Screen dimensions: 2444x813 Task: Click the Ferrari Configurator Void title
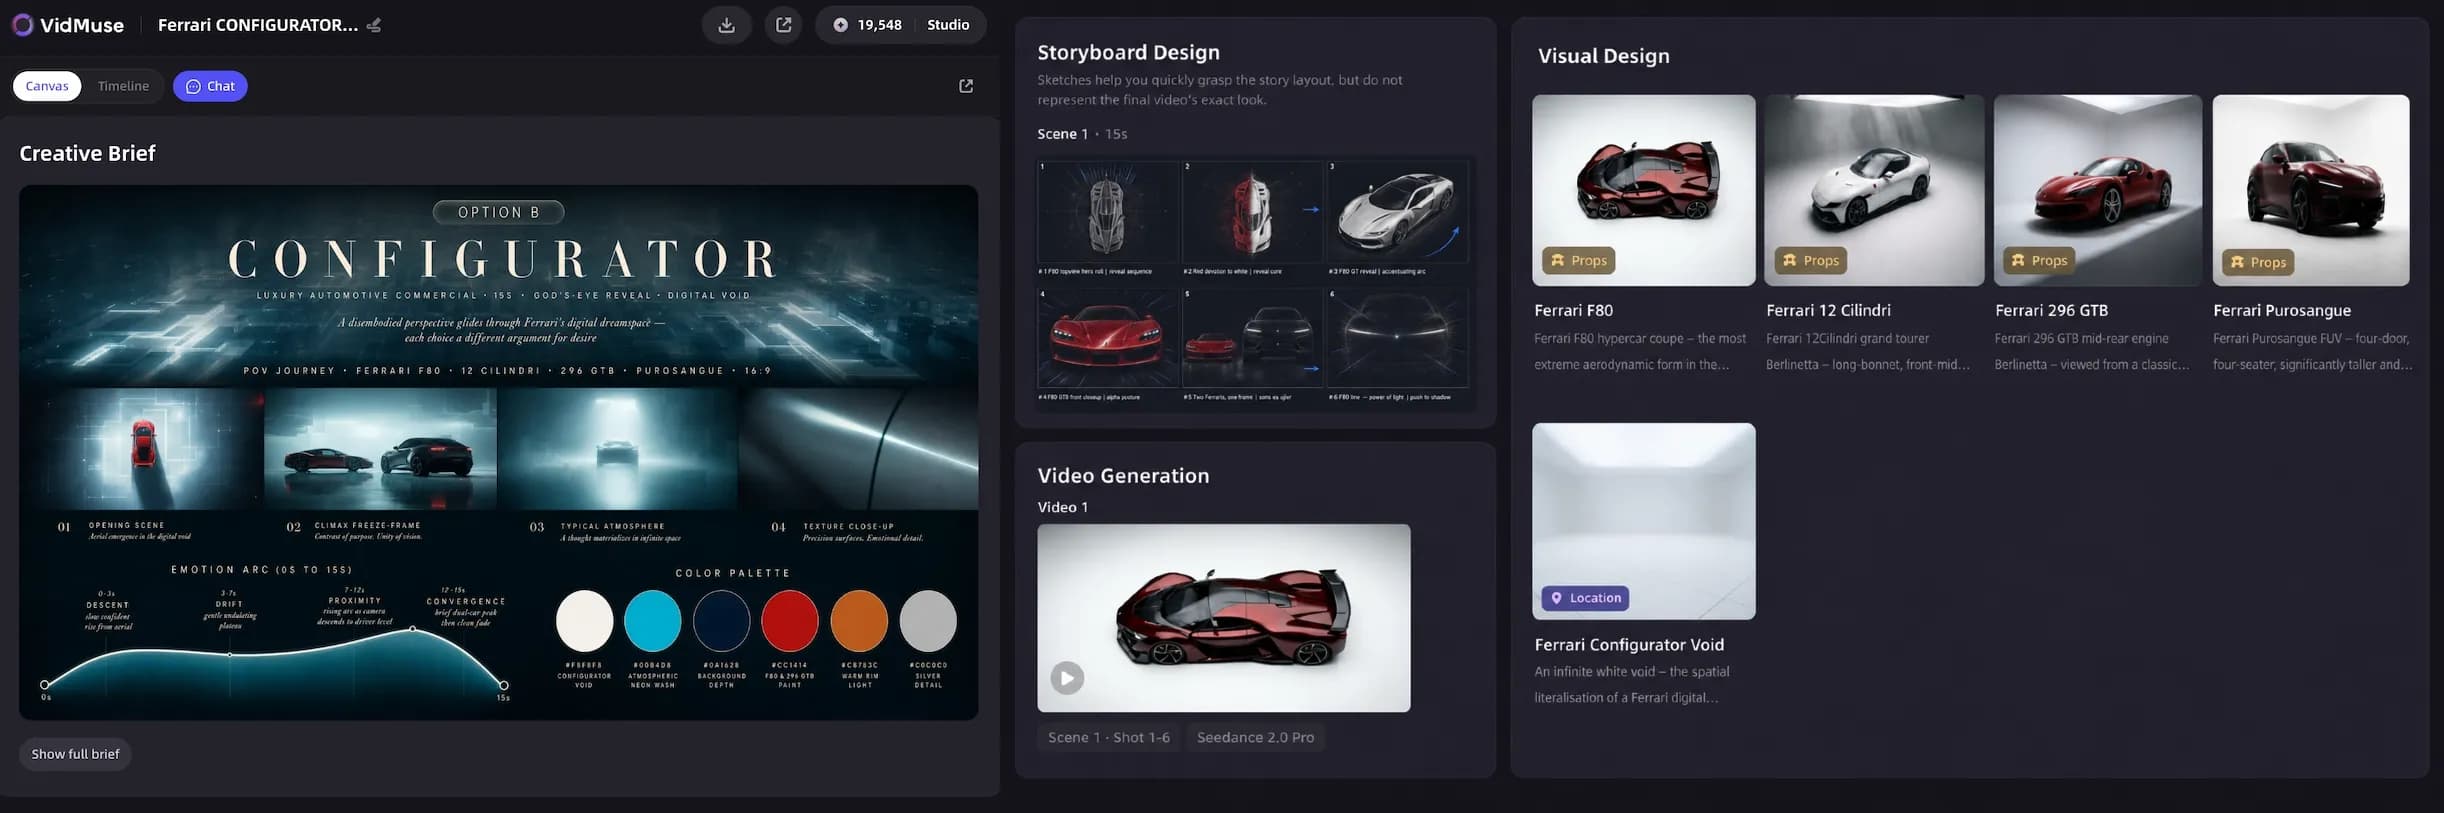click(1629, 645)
